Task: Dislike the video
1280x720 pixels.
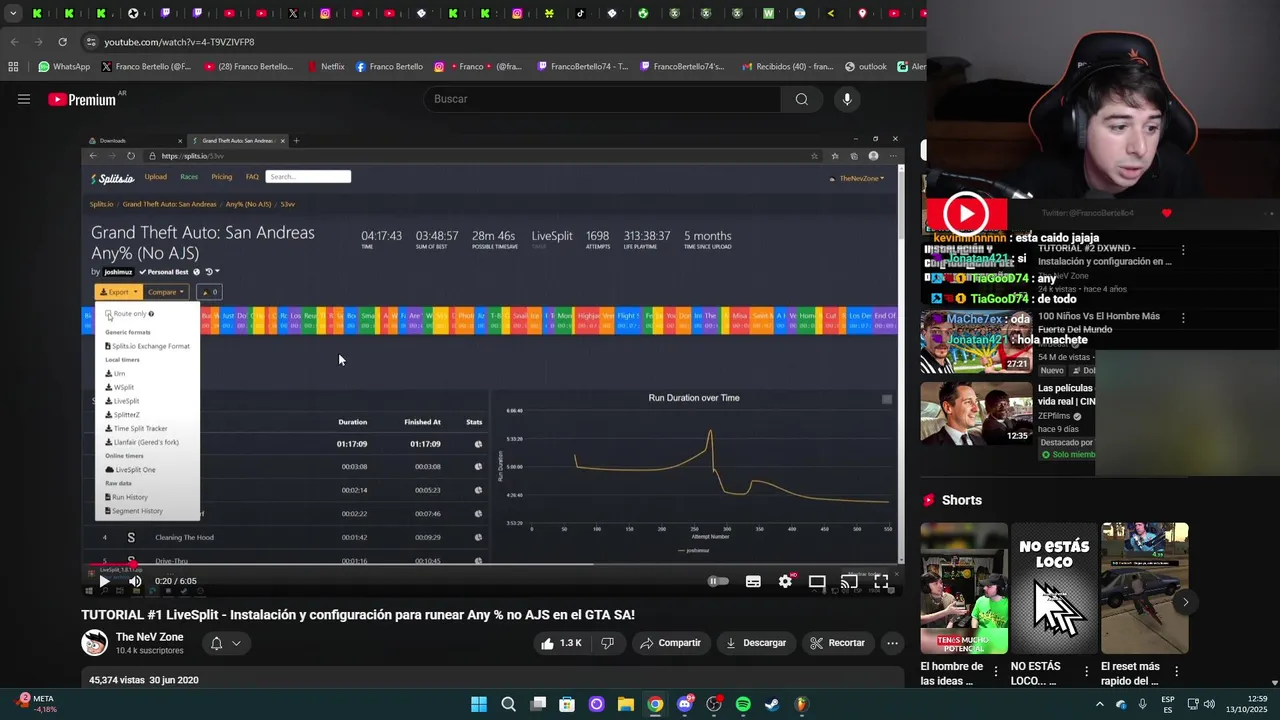Action: point(607,643)
